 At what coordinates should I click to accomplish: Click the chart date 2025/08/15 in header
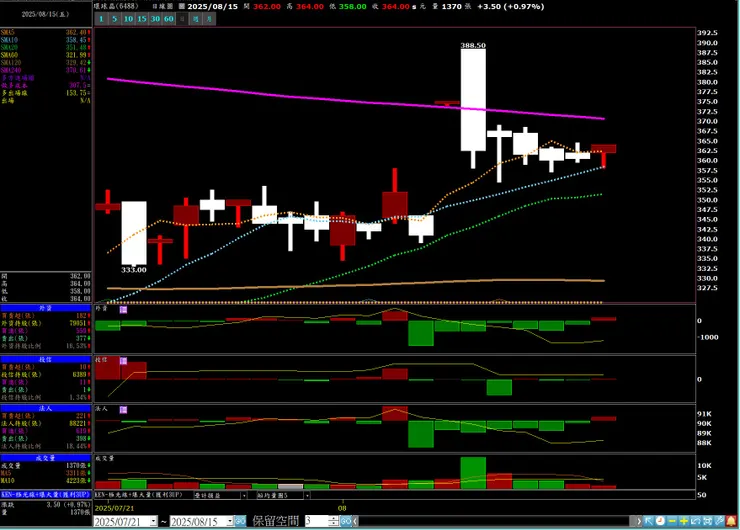click(212, 7)
